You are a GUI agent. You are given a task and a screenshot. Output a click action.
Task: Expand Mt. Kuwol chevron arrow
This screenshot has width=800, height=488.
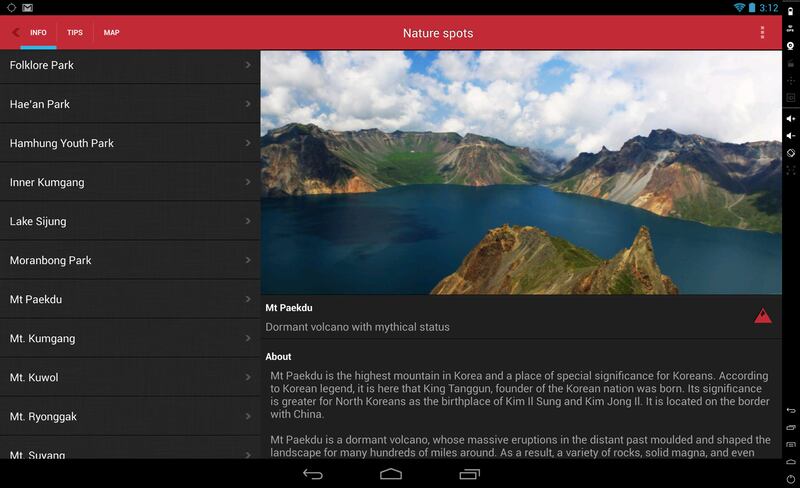click(247, 378)
